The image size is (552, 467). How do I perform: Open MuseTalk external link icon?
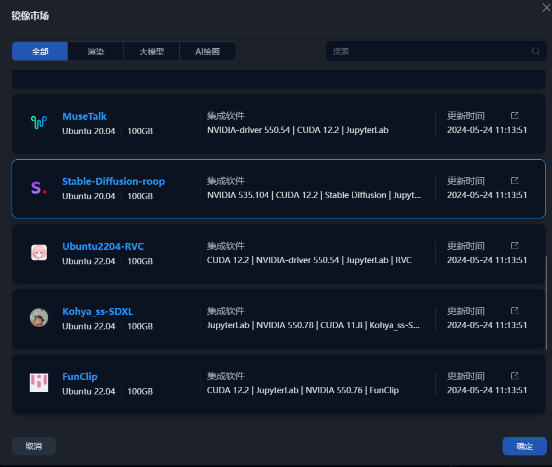[514, 115]
